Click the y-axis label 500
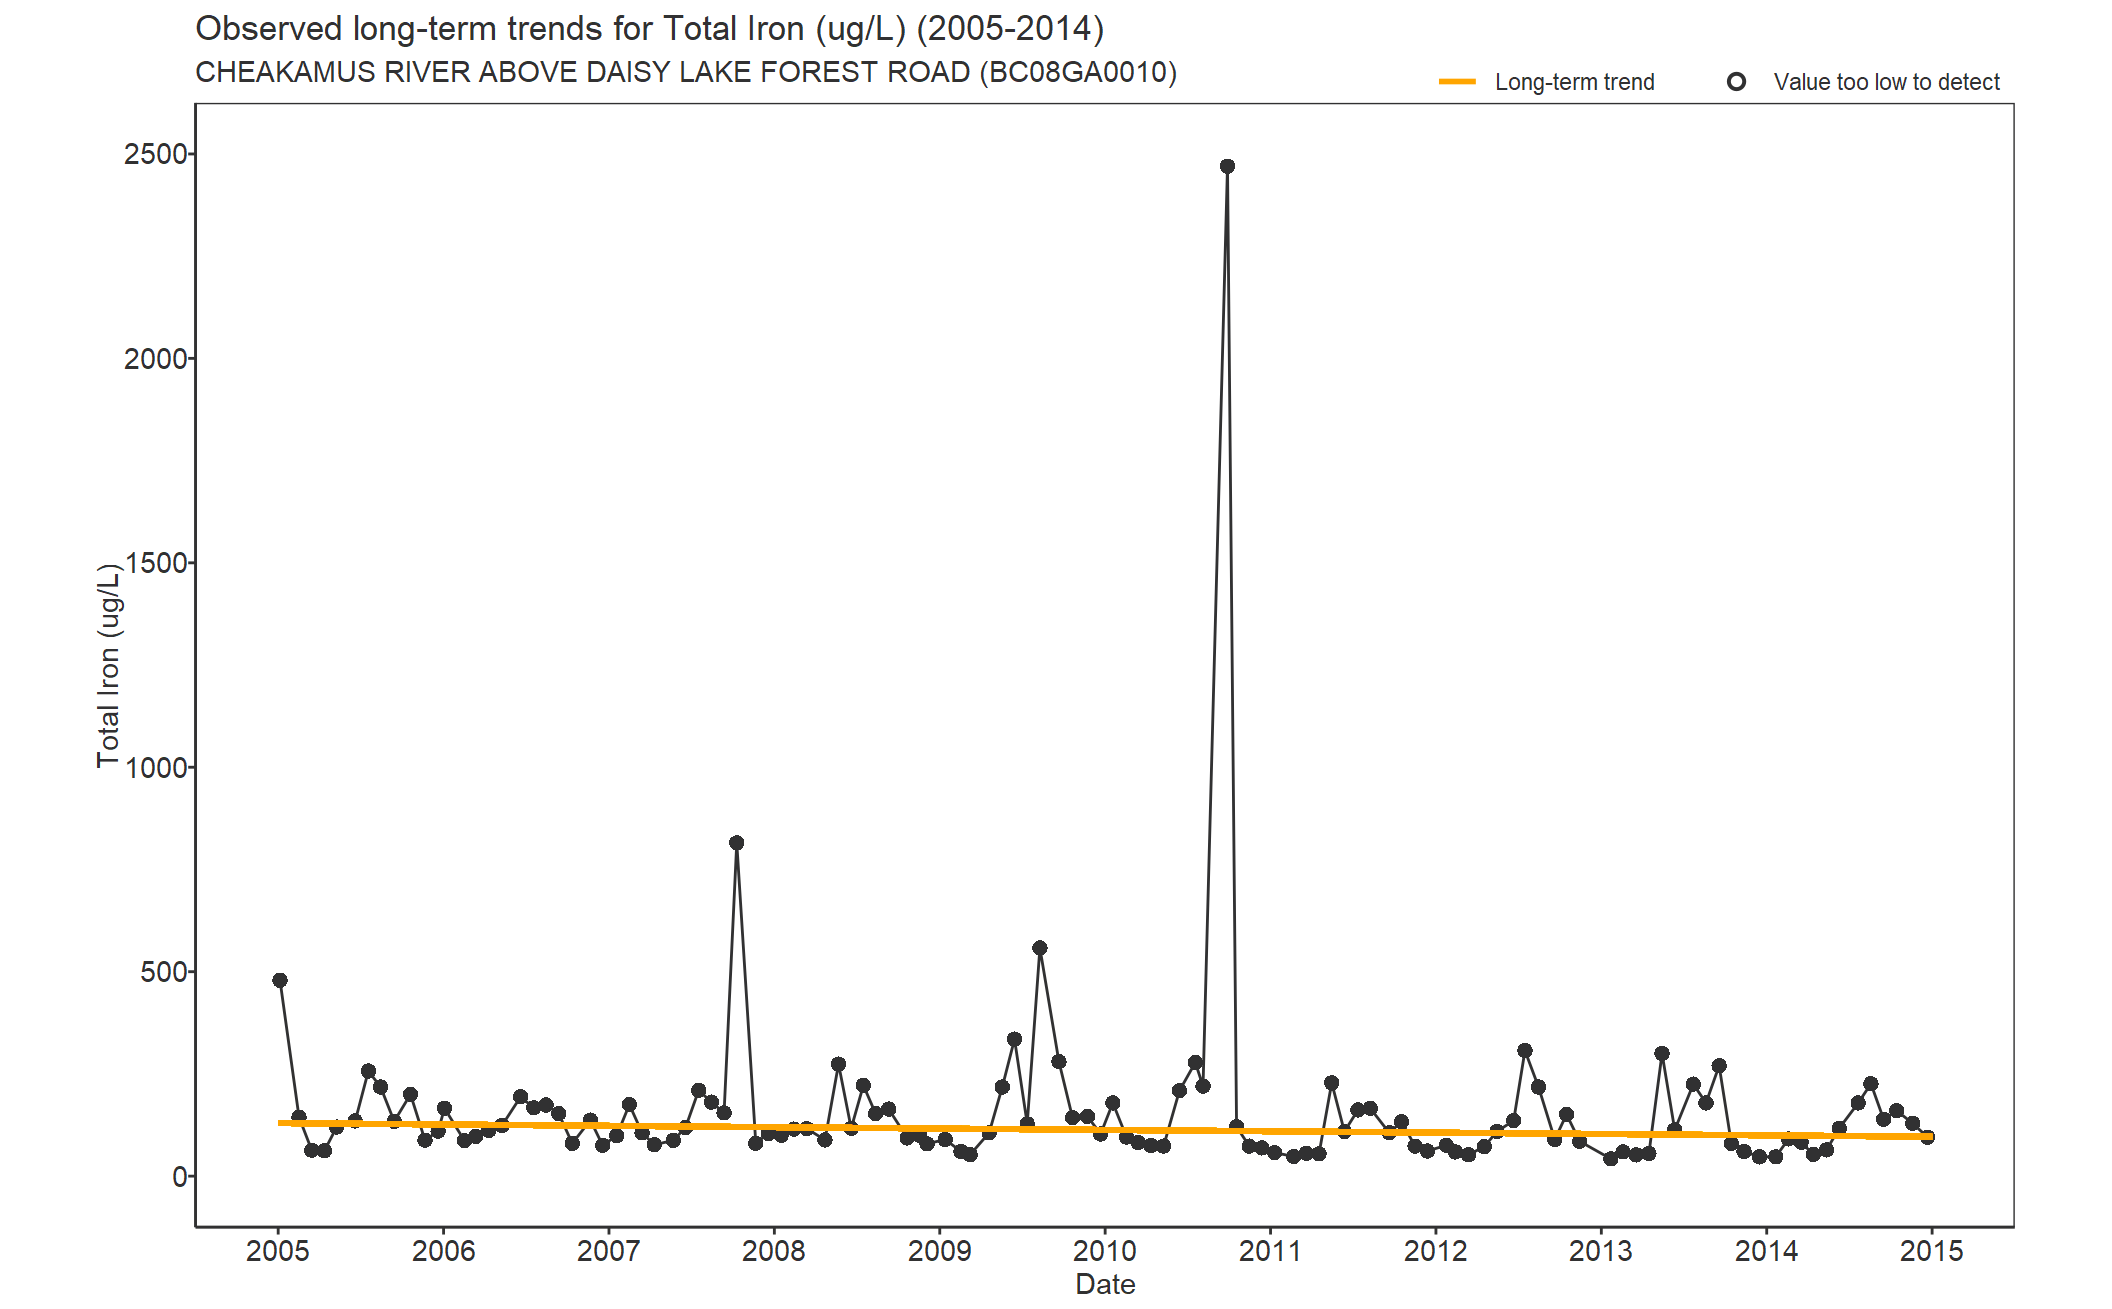This screenshot has height=1309, width=2112. pyautogui.click(x=164, y=972)
